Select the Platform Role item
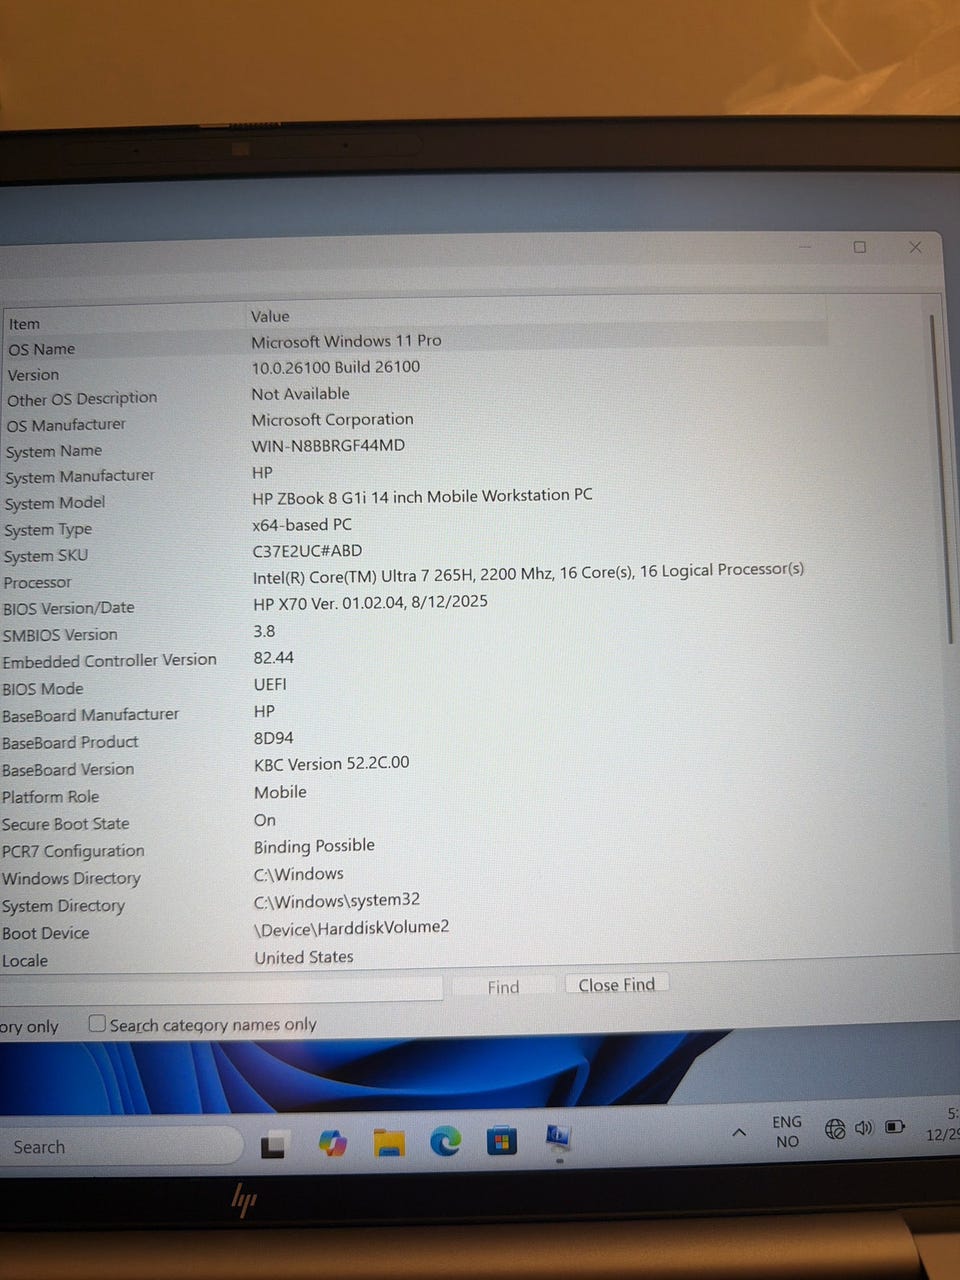Image resolution: width=960 pixels, height=1280 pixels. (50, 797)
